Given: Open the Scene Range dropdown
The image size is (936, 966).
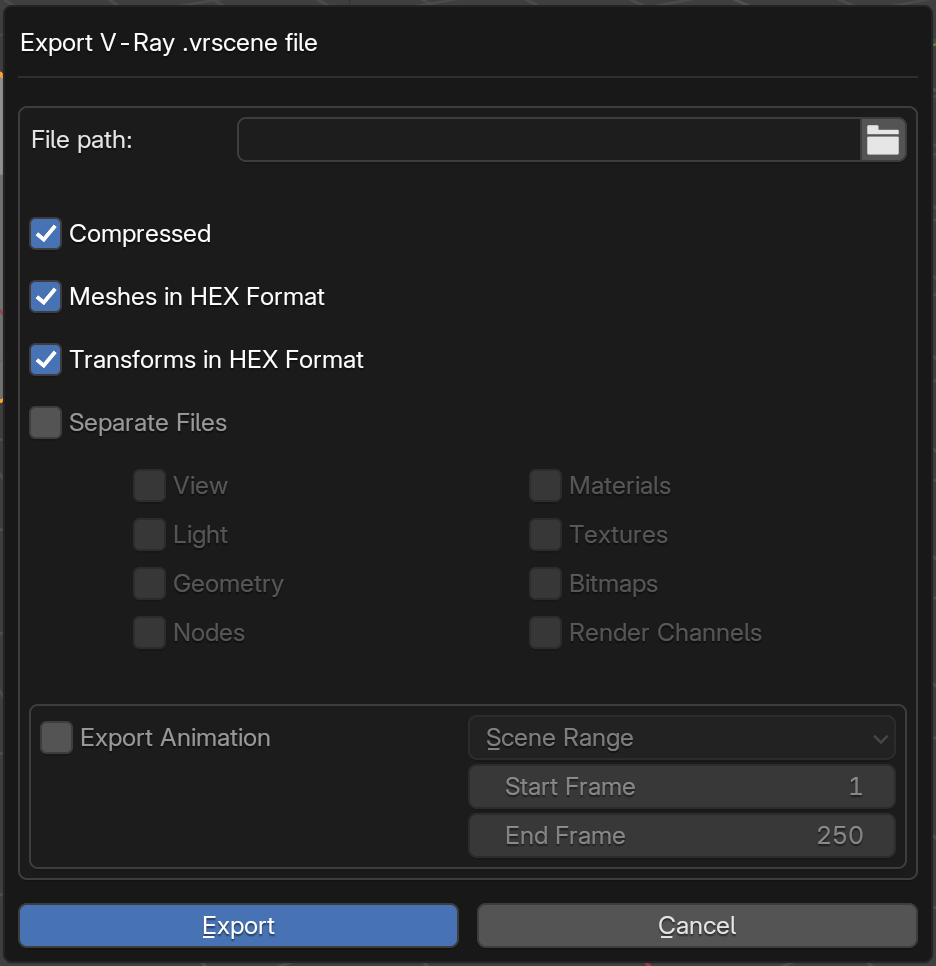Looking at the screenshot, I should [682, 737].
